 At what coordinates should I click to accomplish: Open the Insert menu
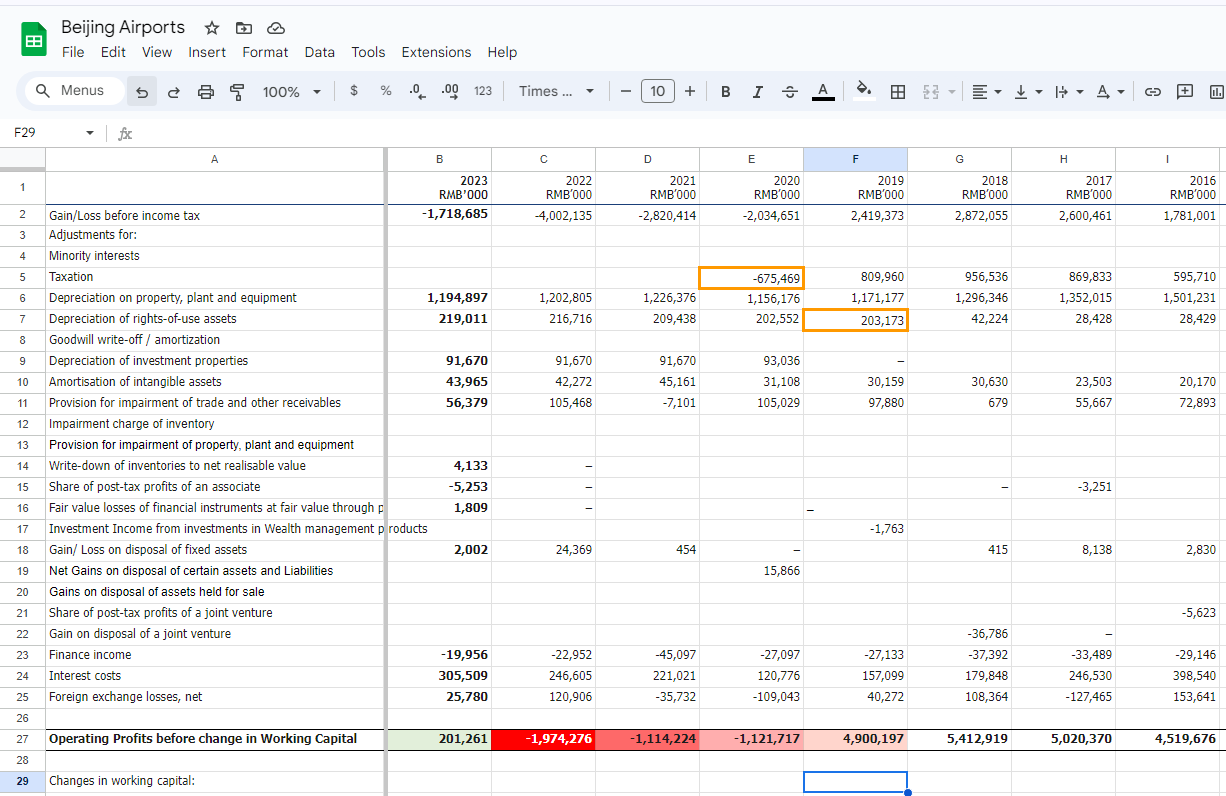point(207,52)
